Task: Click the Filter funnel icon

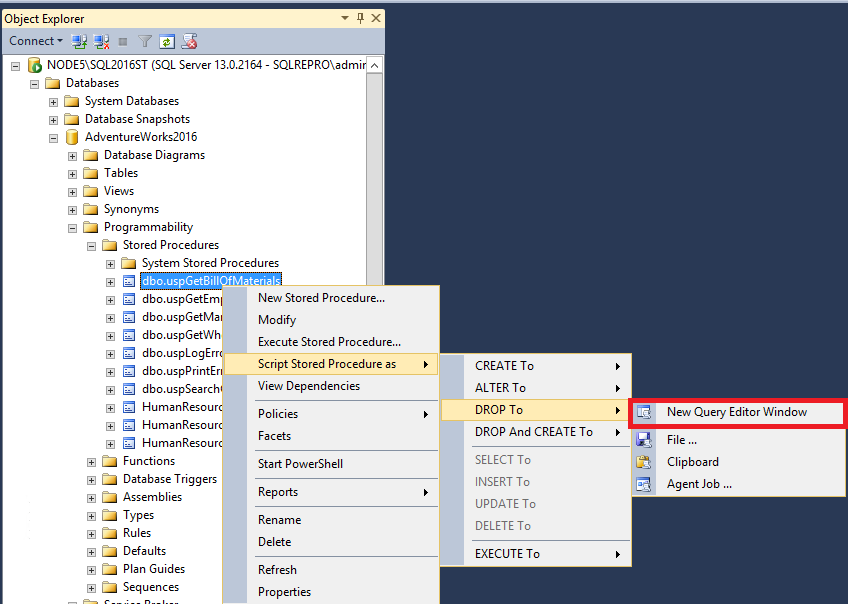Action: click(x=144, y=41)
